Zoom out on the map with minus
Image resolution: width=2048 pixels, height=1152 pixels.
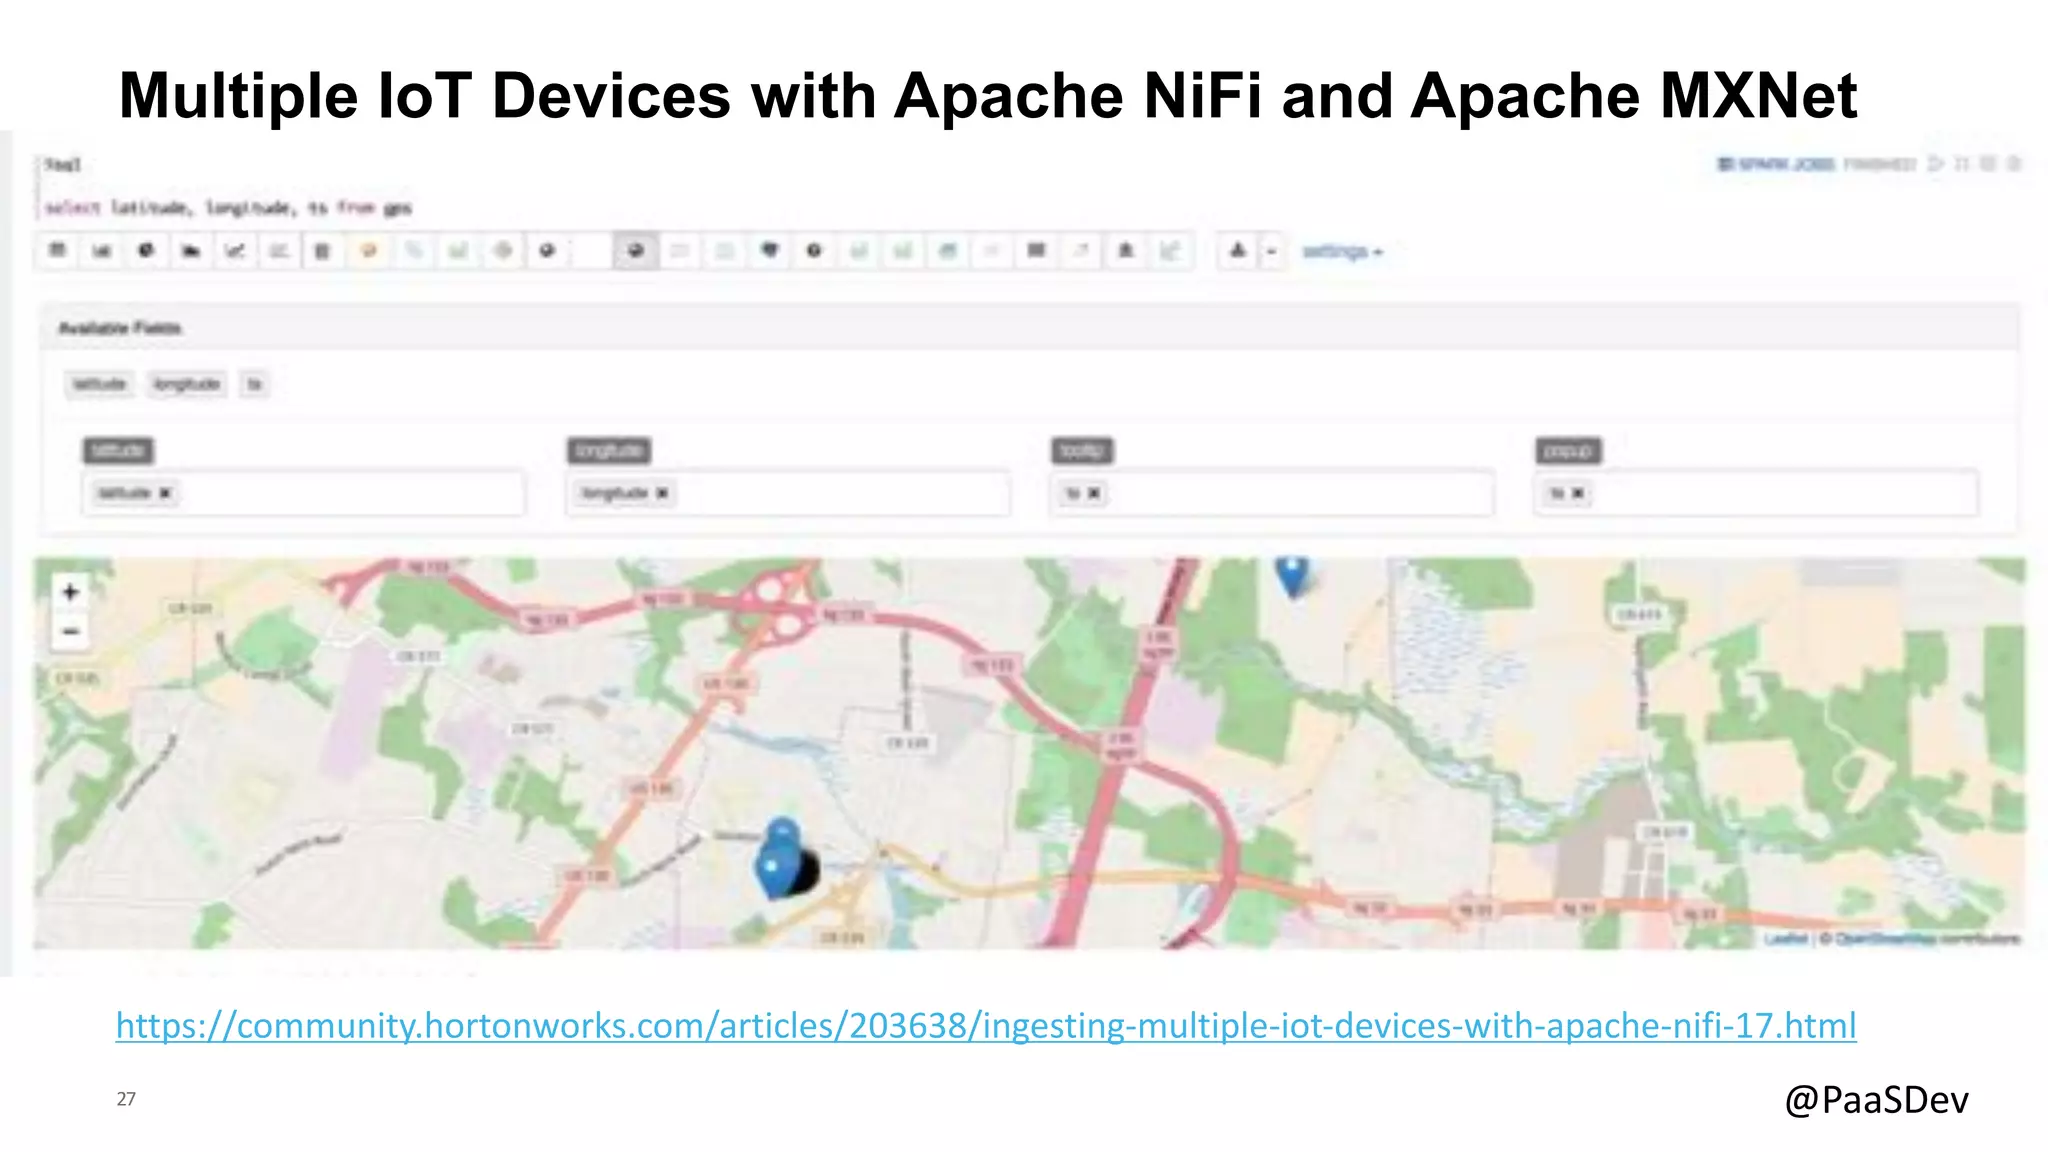(x=70, y=631)
